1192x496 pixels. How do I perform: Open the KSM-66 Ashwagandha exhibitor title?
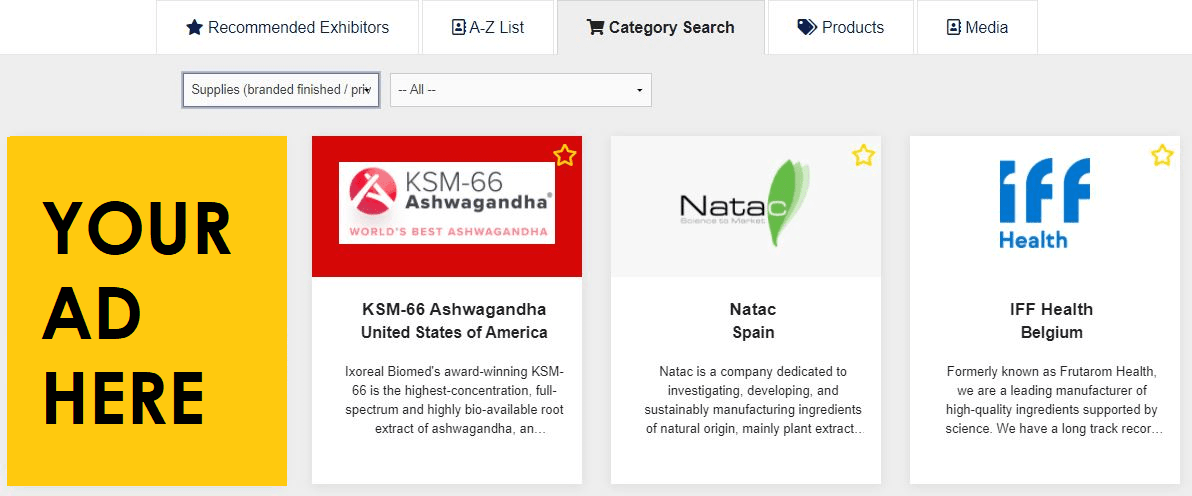tap(454, 310)
